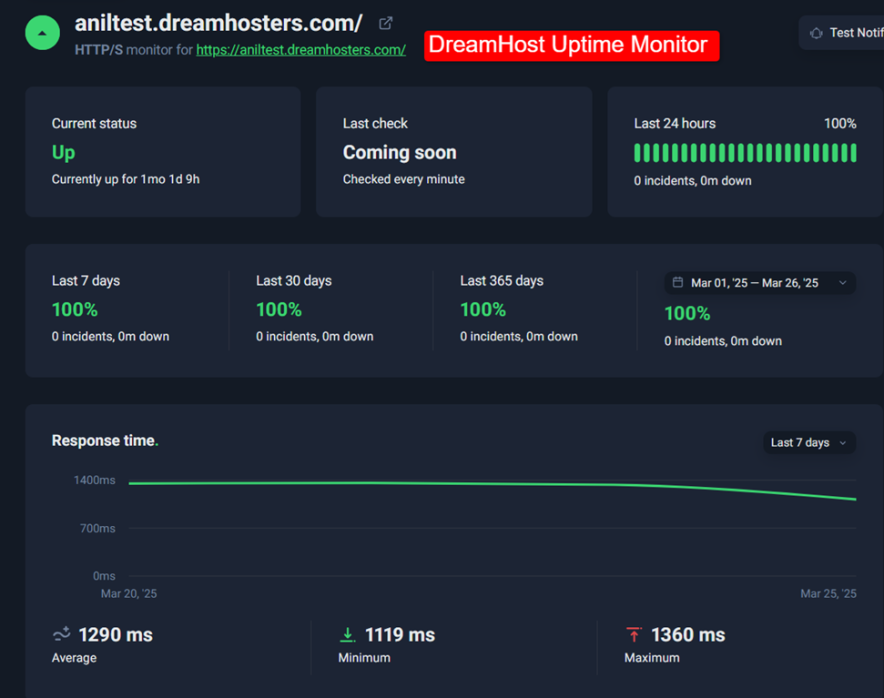Click the 100% value under Last 7 days
Viewport: 884px width, 698px height.
tap(74, 310)
